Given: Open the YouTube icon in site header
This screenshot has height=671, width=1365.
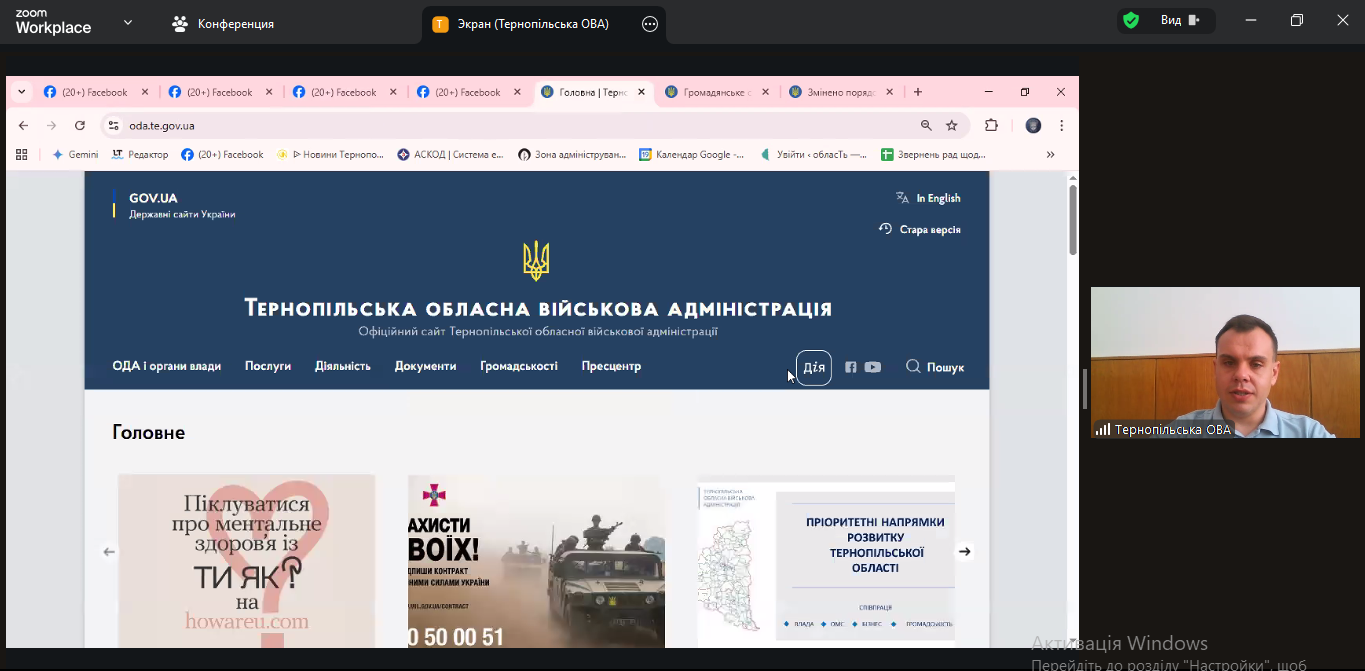Looking at the screenshot, I should (x=873, y=367).
